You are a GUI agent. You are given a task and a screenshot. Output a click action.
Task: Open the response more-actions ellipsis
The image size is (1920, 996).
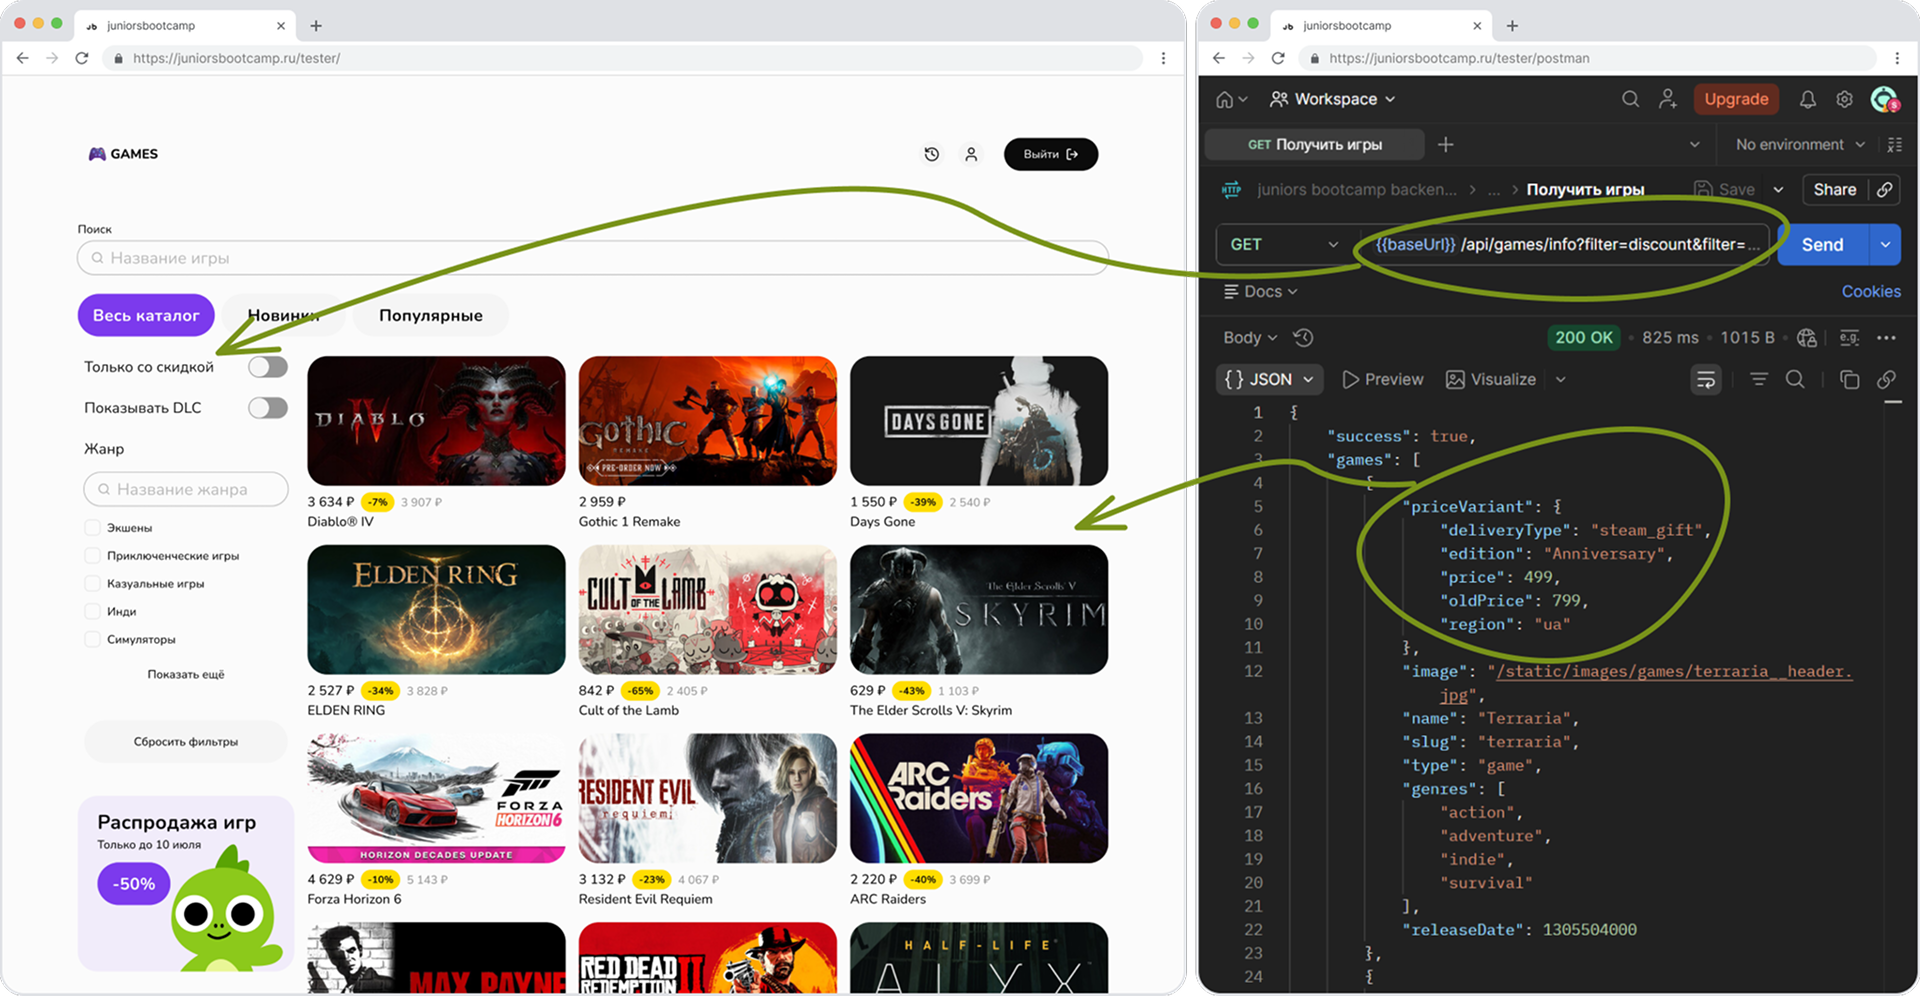(x=1886, y=337)
